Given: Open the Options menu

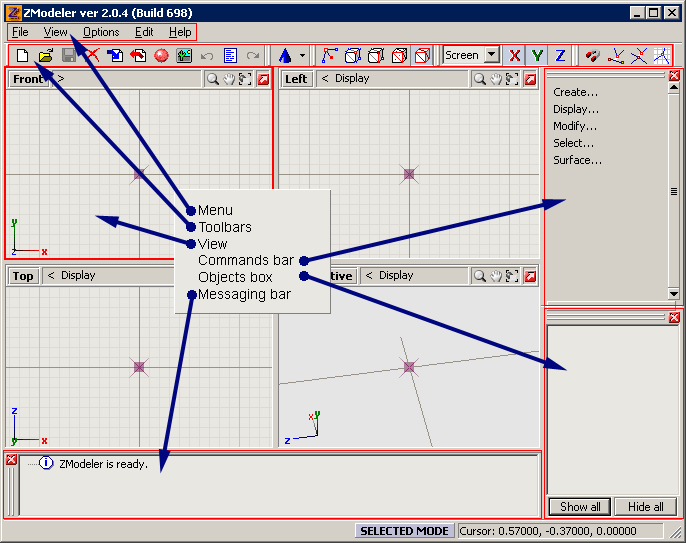Looking at the screenshot, I should click(101, 32).
